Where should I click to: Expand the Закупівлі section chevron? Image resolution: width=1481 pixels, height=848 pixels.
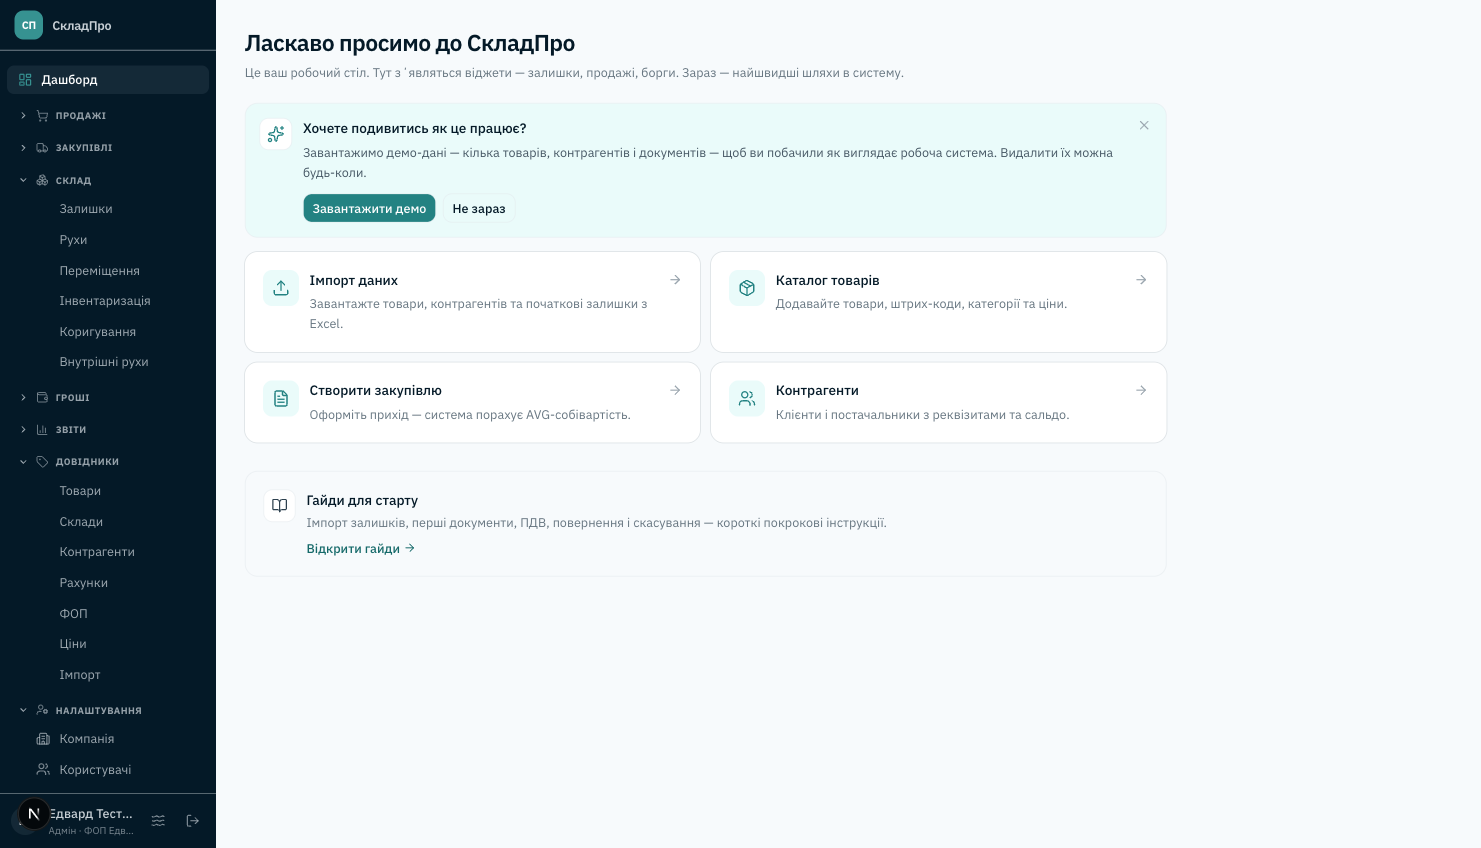(23, 148)
